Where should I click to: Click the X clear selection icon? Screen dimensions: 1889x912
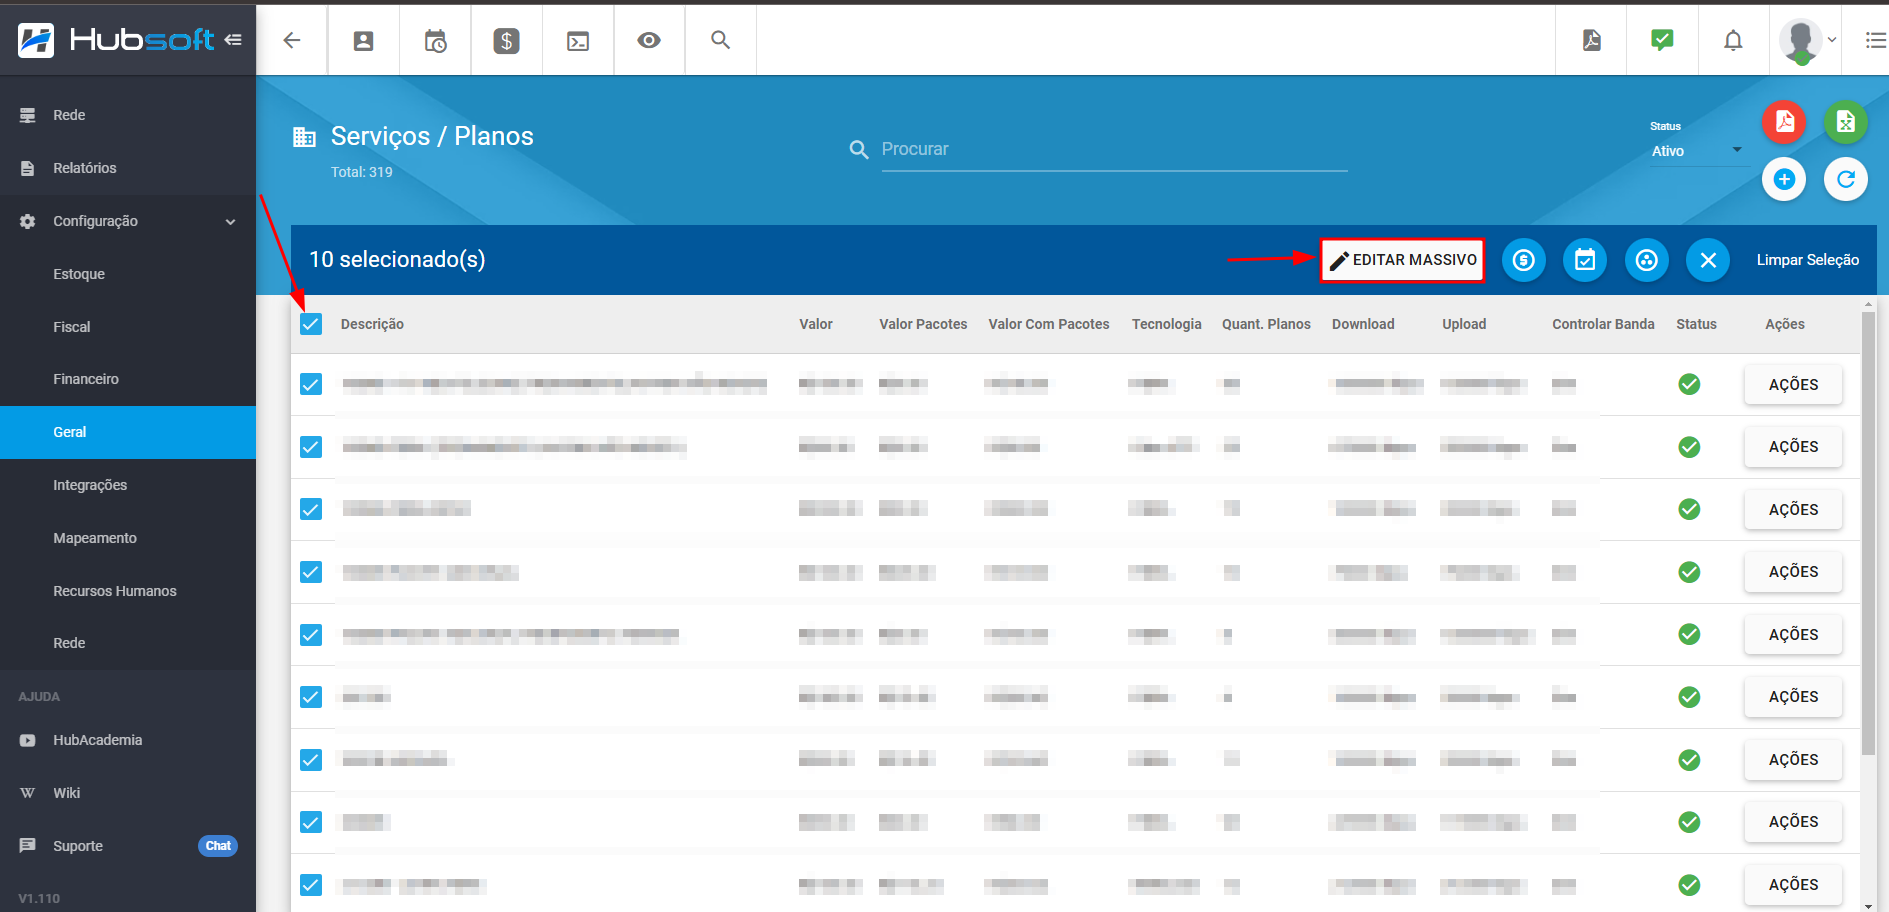(1708, 261)
